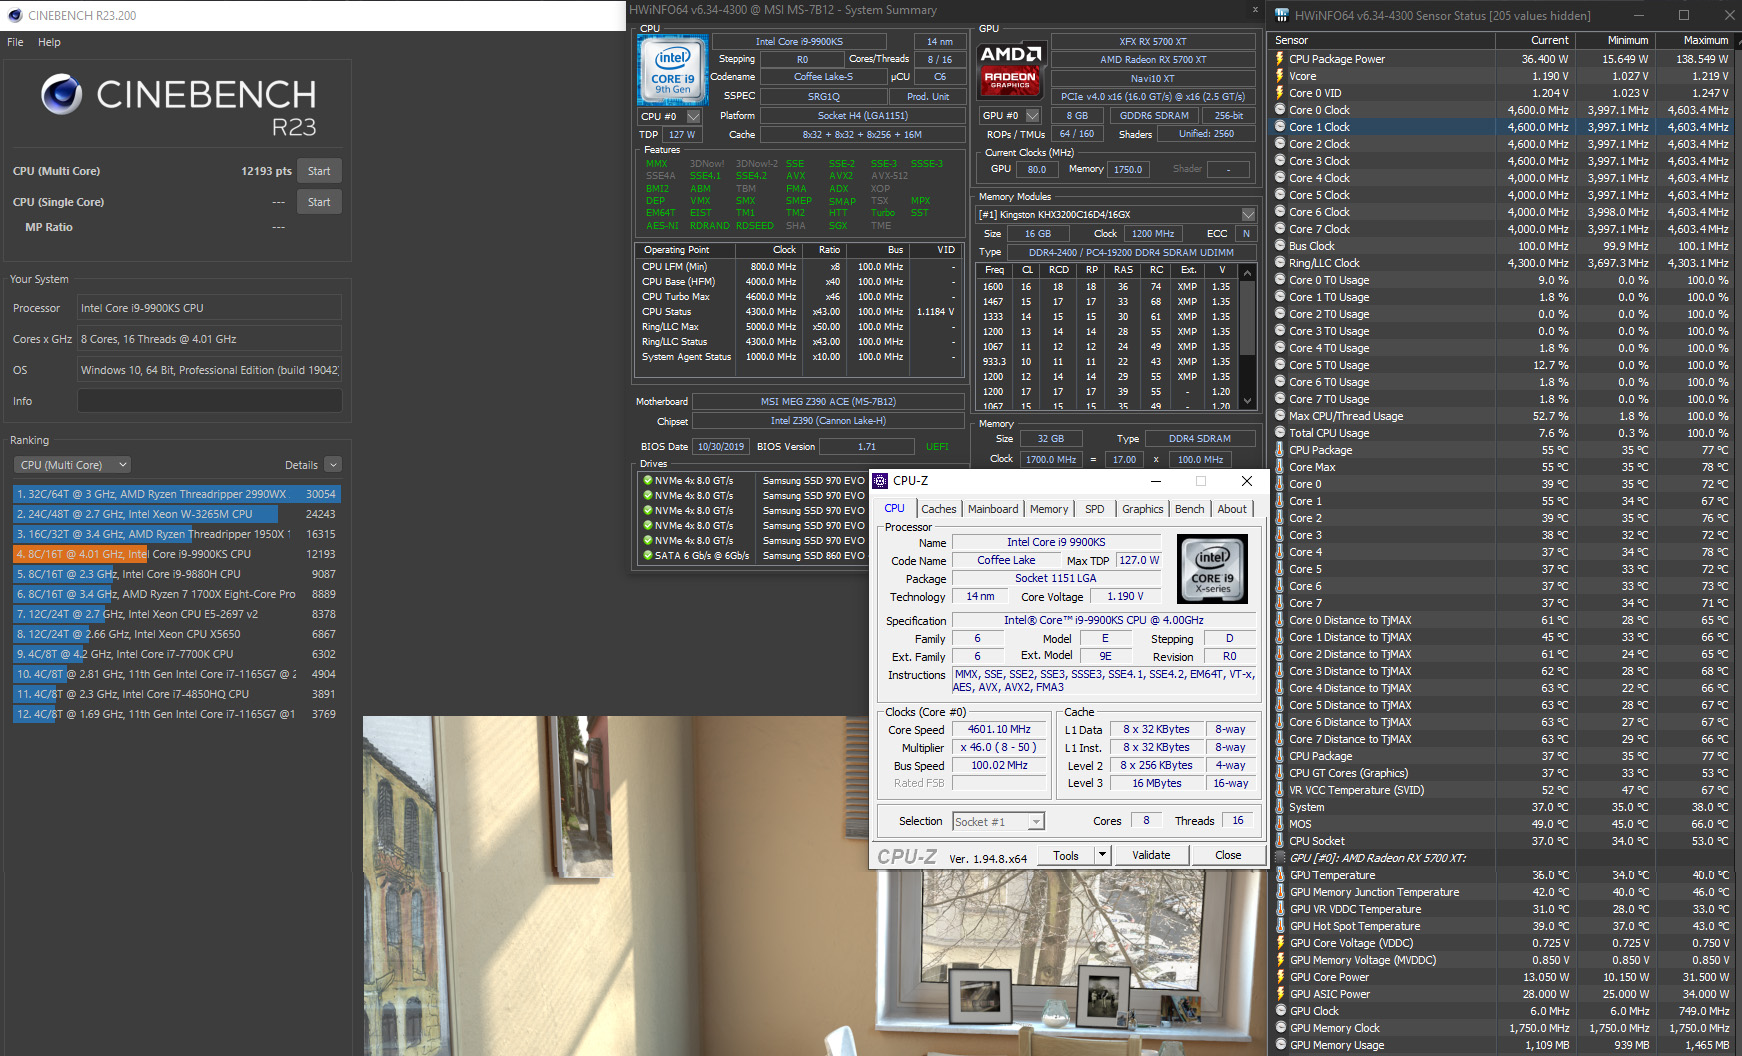Select the Vcore lightning bolt icon
Screen dimensions: 1742x1056
(1279, 76)
